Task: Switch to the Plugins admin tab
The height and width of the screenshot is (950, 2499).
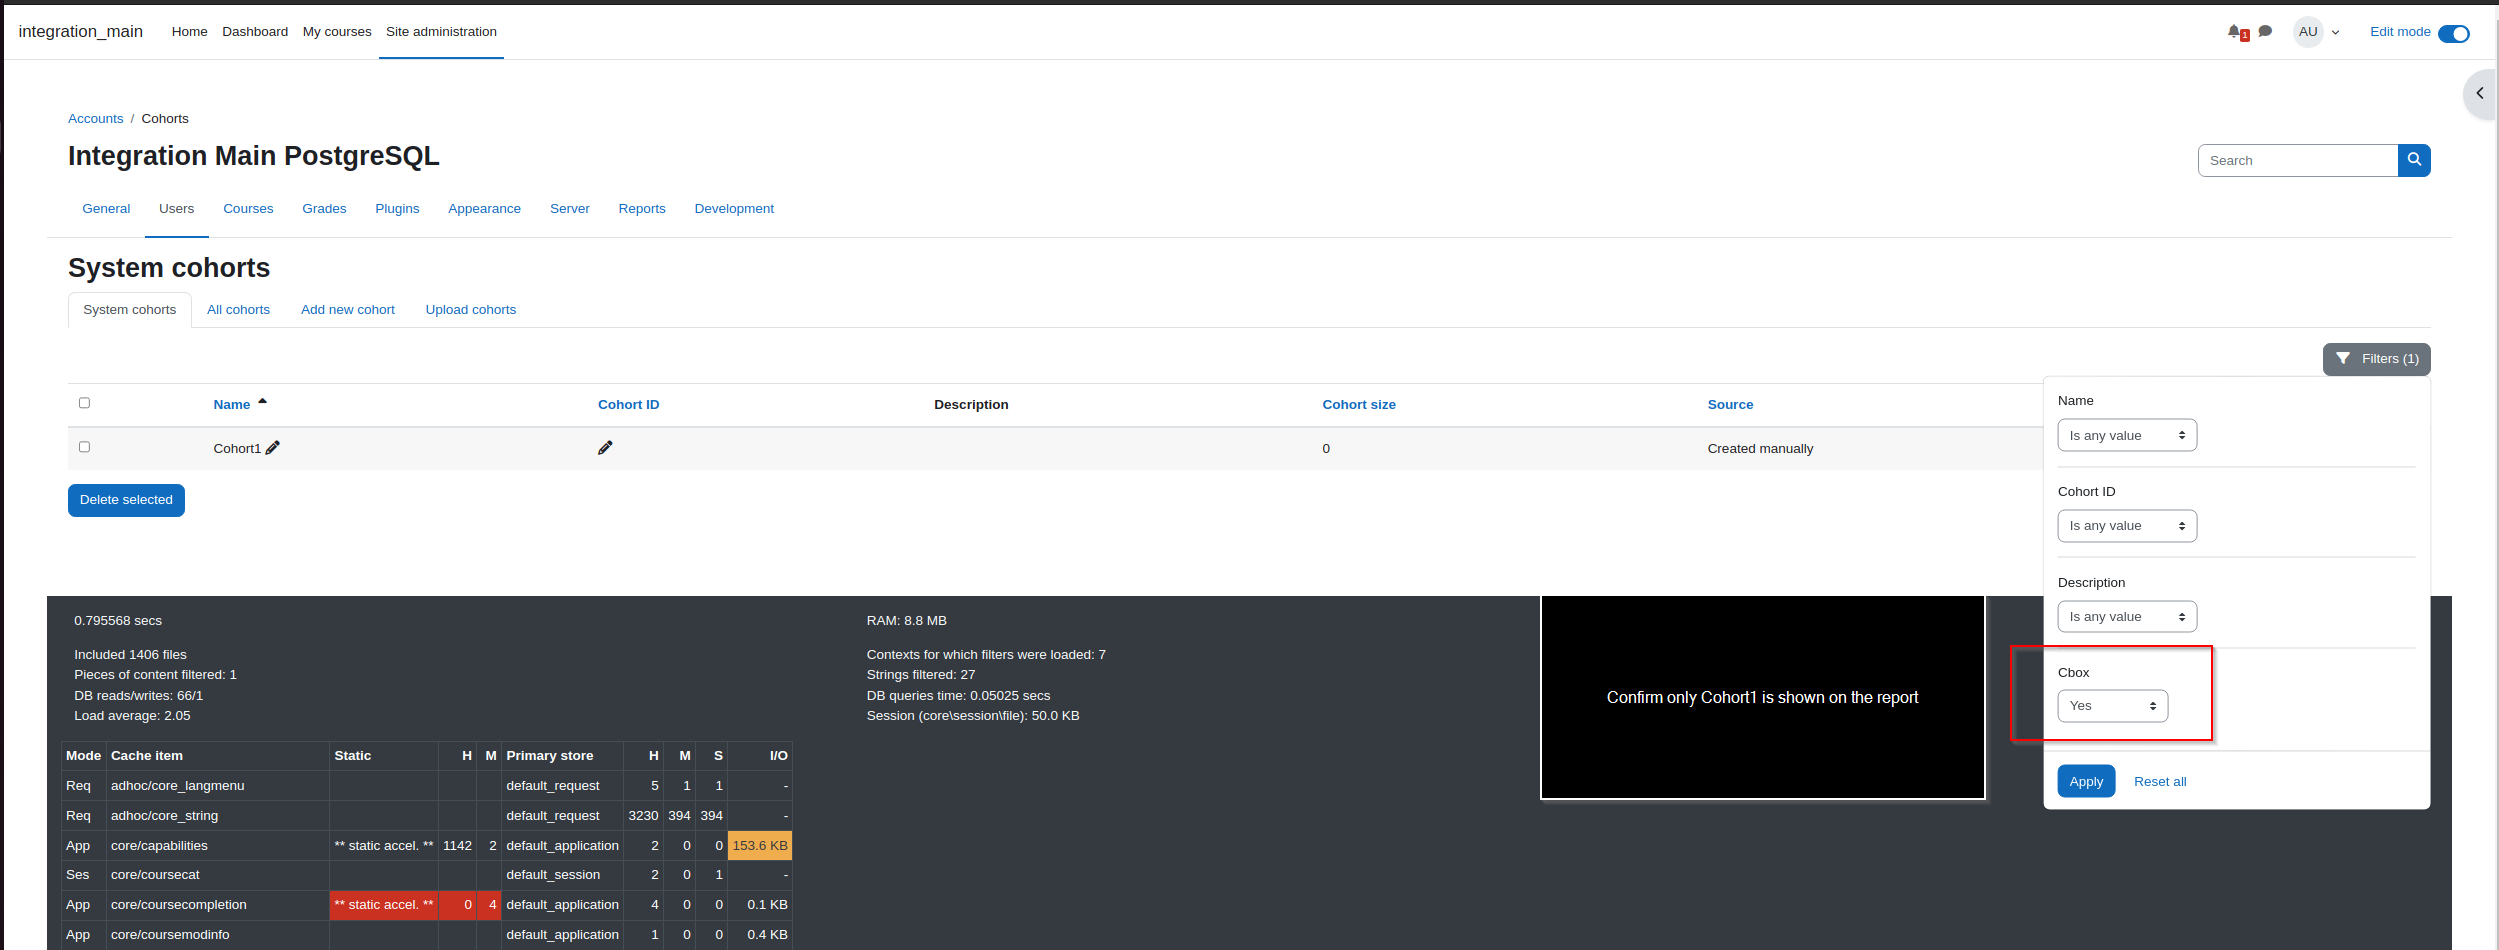Action: click(x=397, y=209)
